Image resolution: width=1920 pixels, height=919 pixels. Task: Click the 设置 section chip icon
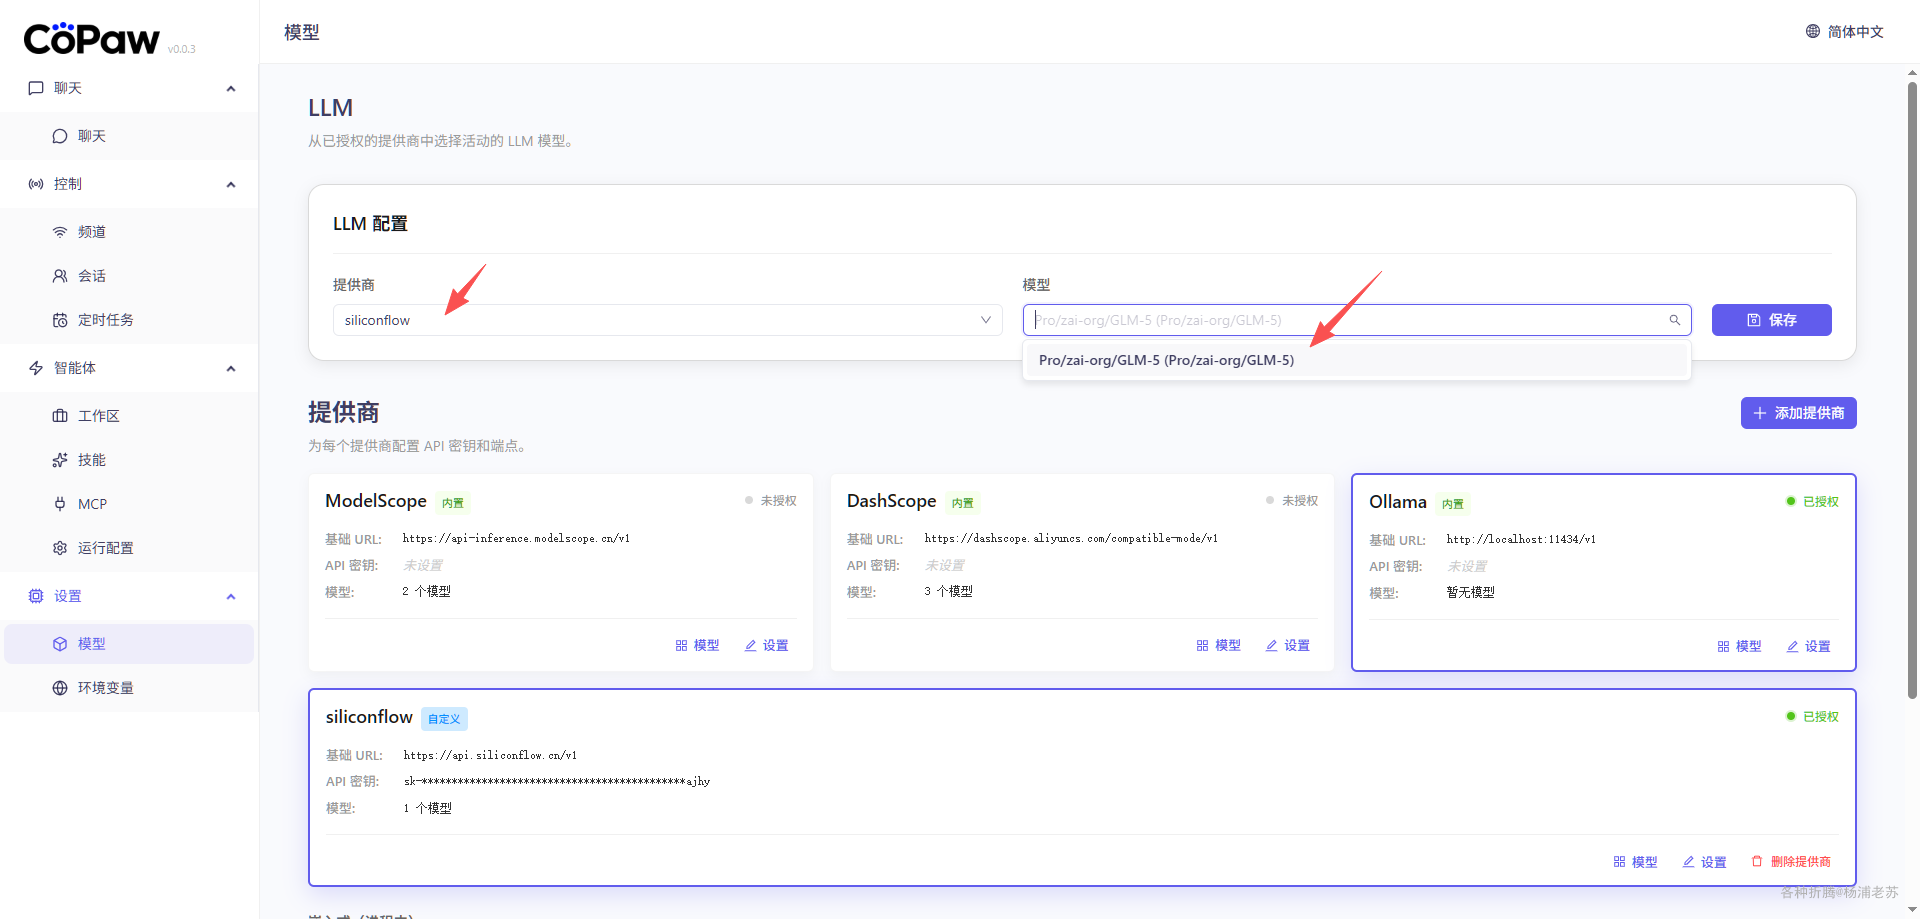tap(36, 596)
